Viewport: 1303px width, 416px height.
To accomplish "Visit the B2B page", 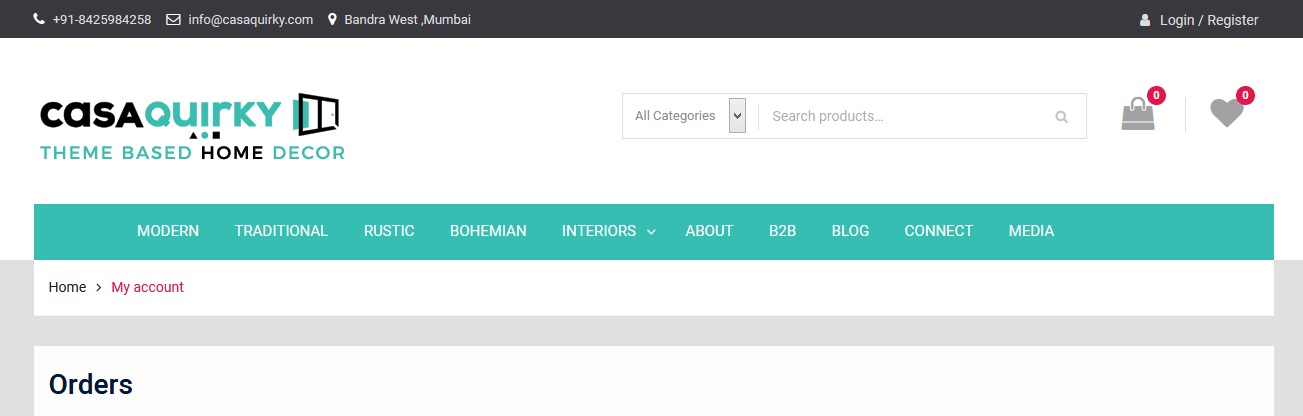I will point(782,231).
